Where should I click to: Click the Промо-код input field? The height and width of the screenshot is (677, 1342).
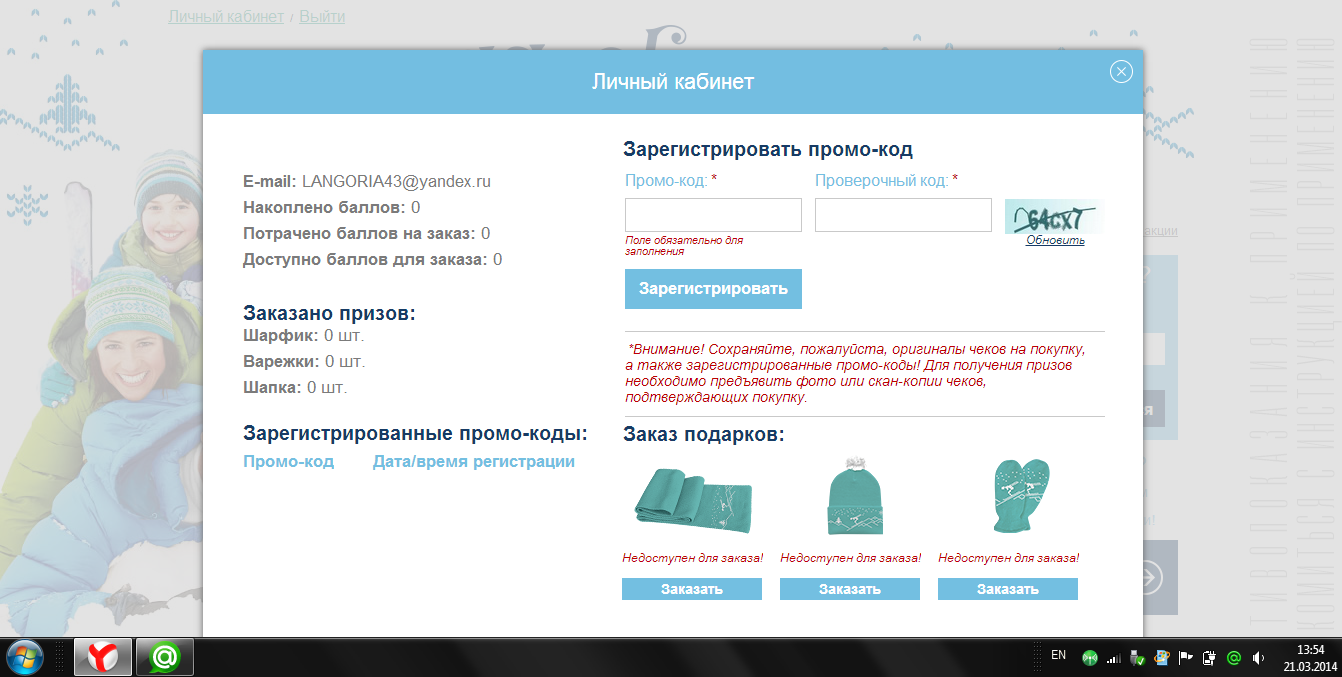click(713, 215)
